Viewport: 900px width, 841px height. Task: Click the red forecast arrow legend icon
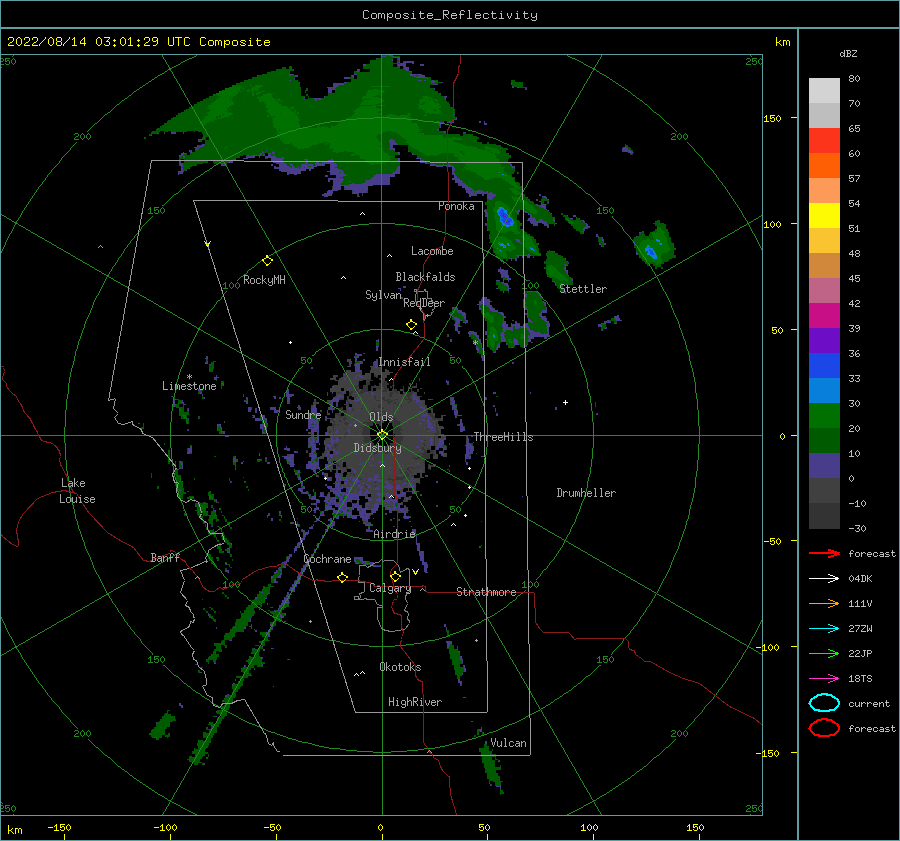pos(824,553)
